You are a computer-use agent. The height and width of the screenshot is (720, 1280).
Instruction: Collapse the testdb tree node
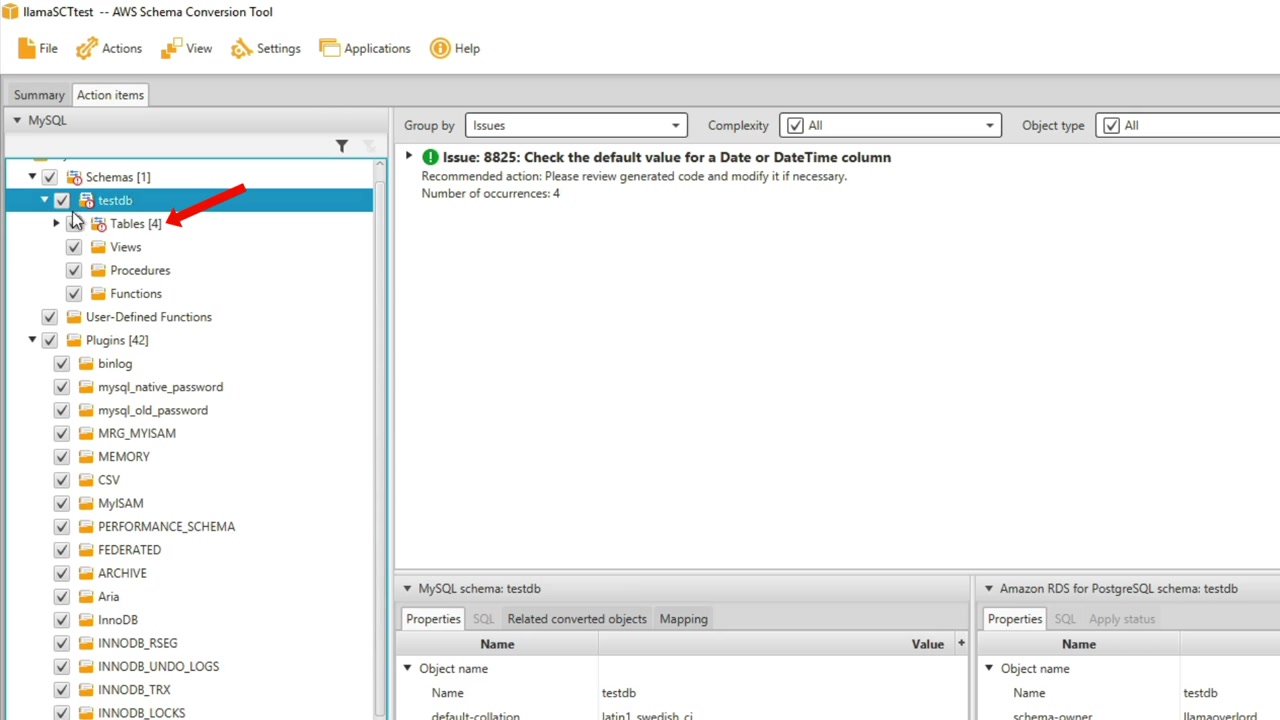tap(44, 200)
